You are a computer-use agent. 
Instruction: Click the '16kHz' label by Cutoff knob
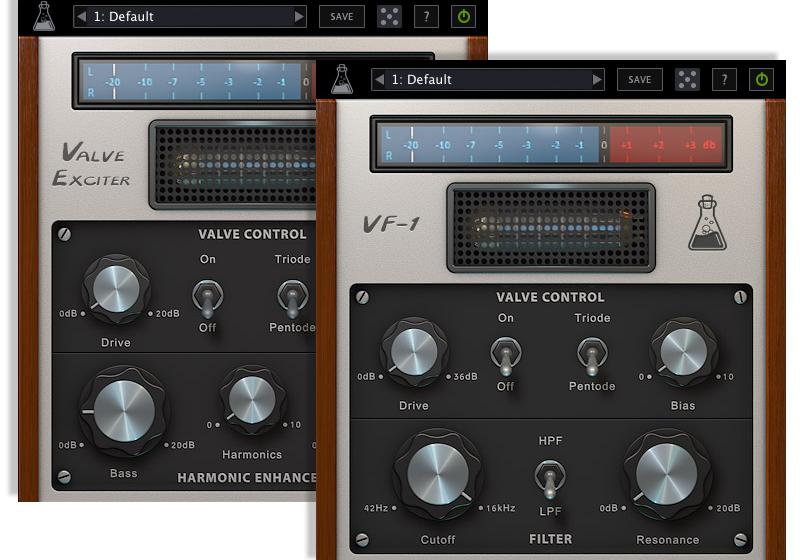click(x=501, y=508)
